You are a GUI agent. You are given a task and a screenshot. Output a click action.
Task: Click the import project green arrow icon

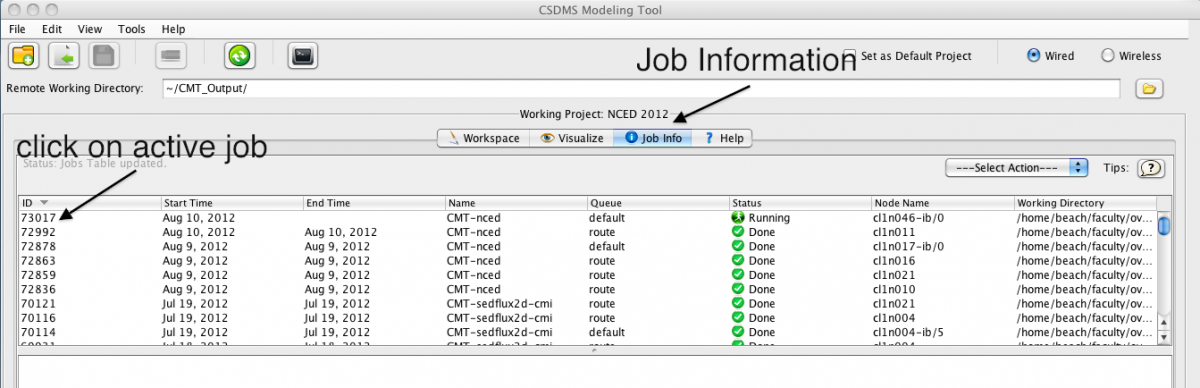[63, 55]
